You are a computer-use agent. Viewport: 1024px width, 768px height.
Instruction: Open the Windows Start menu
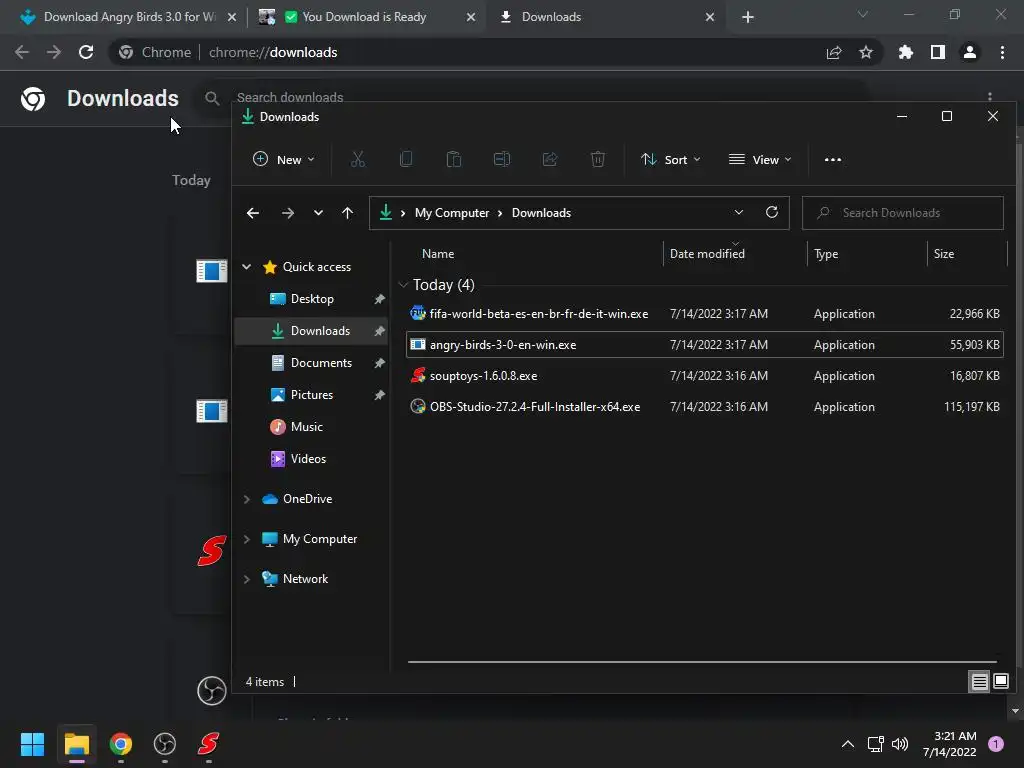pos(32,744)
